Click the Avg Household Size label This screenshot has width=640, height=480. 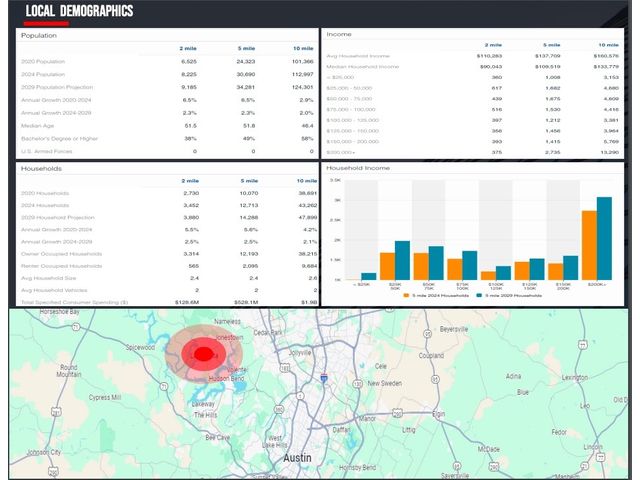tap(48, 278)
